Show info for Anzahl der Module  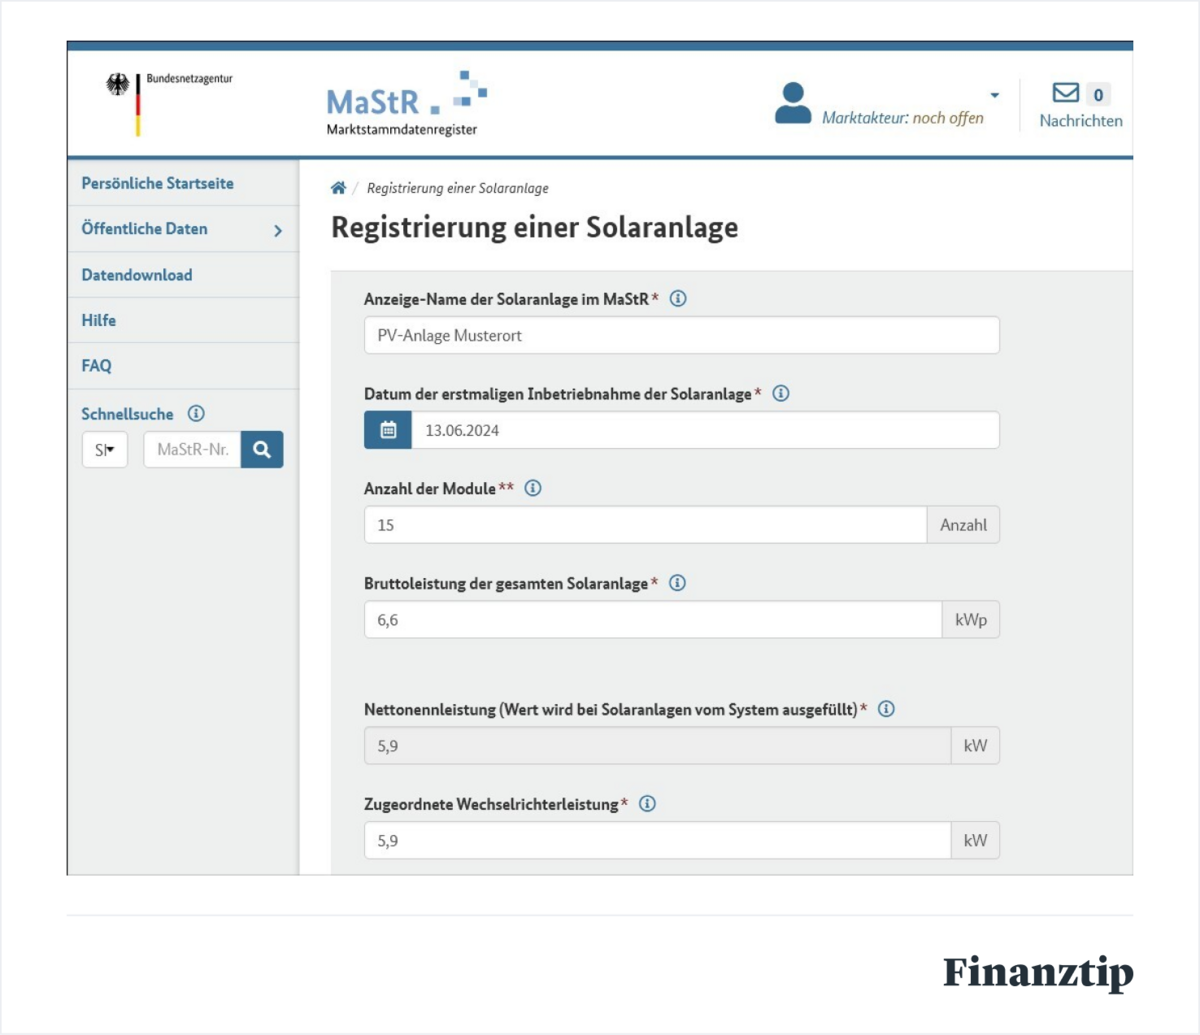click(x=533, y=488)
